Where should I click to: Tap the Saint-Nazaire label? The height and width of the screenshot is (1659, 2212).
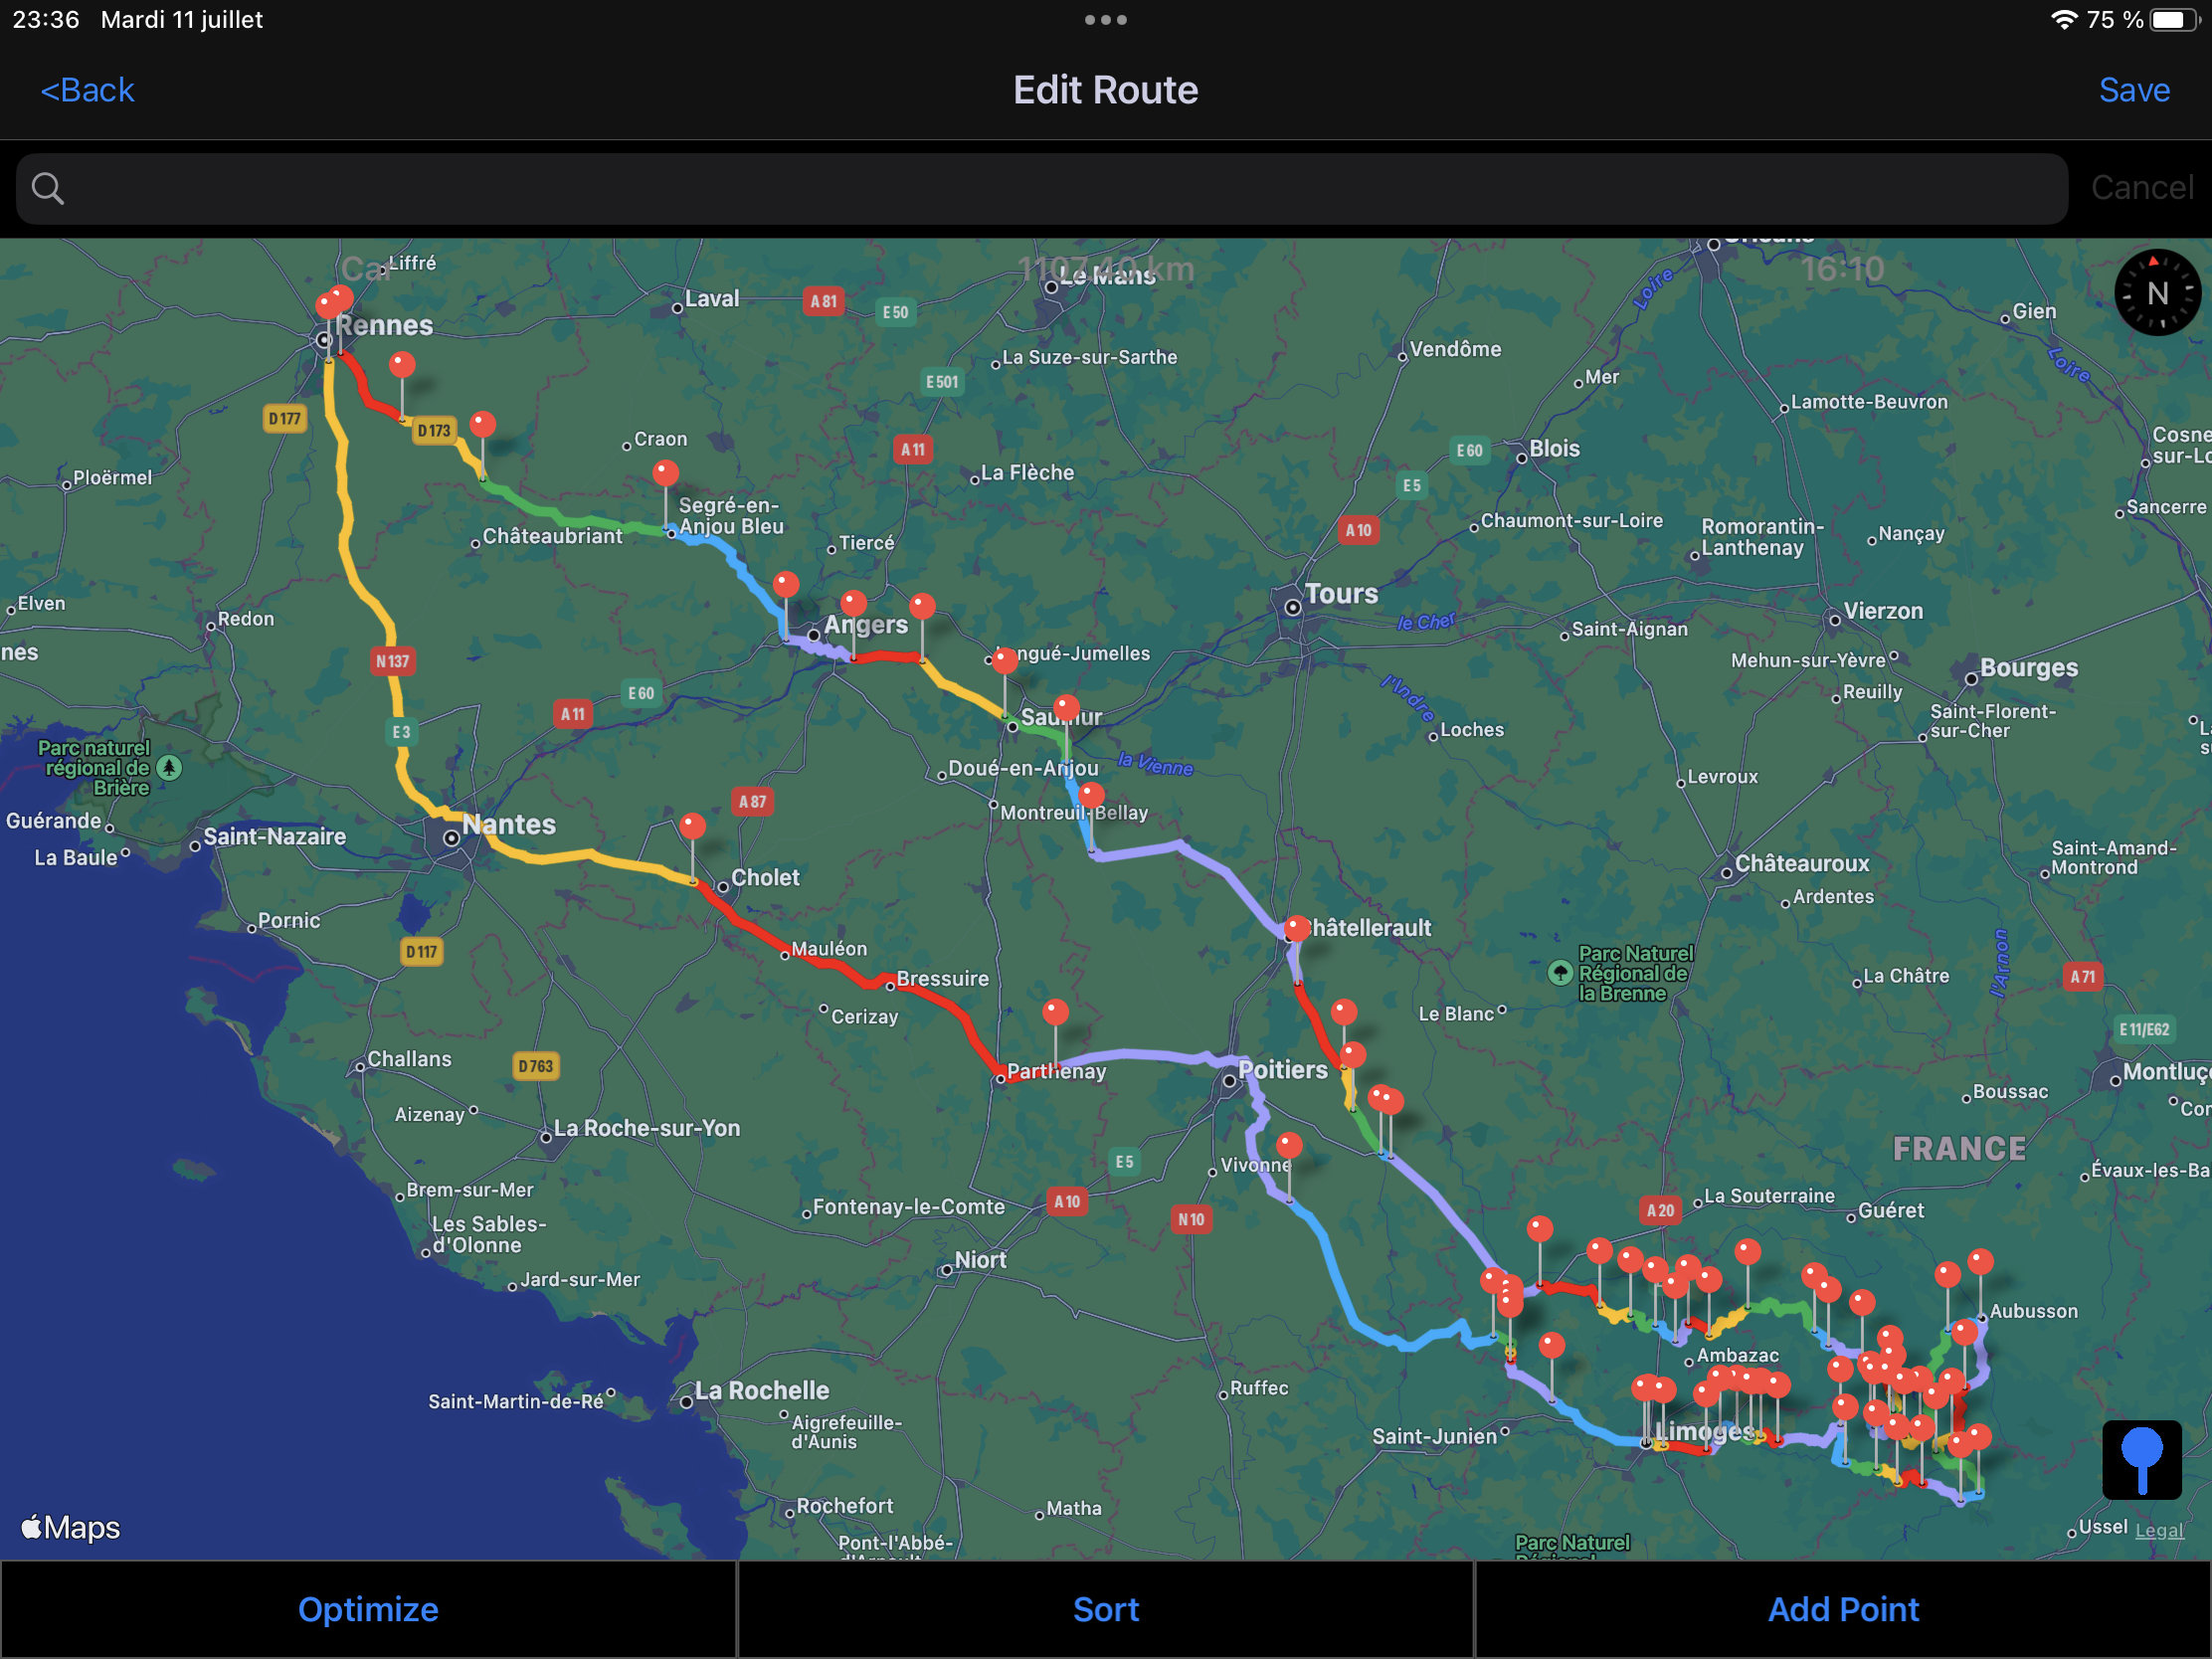pyautogui.click(x=274, y=837)
